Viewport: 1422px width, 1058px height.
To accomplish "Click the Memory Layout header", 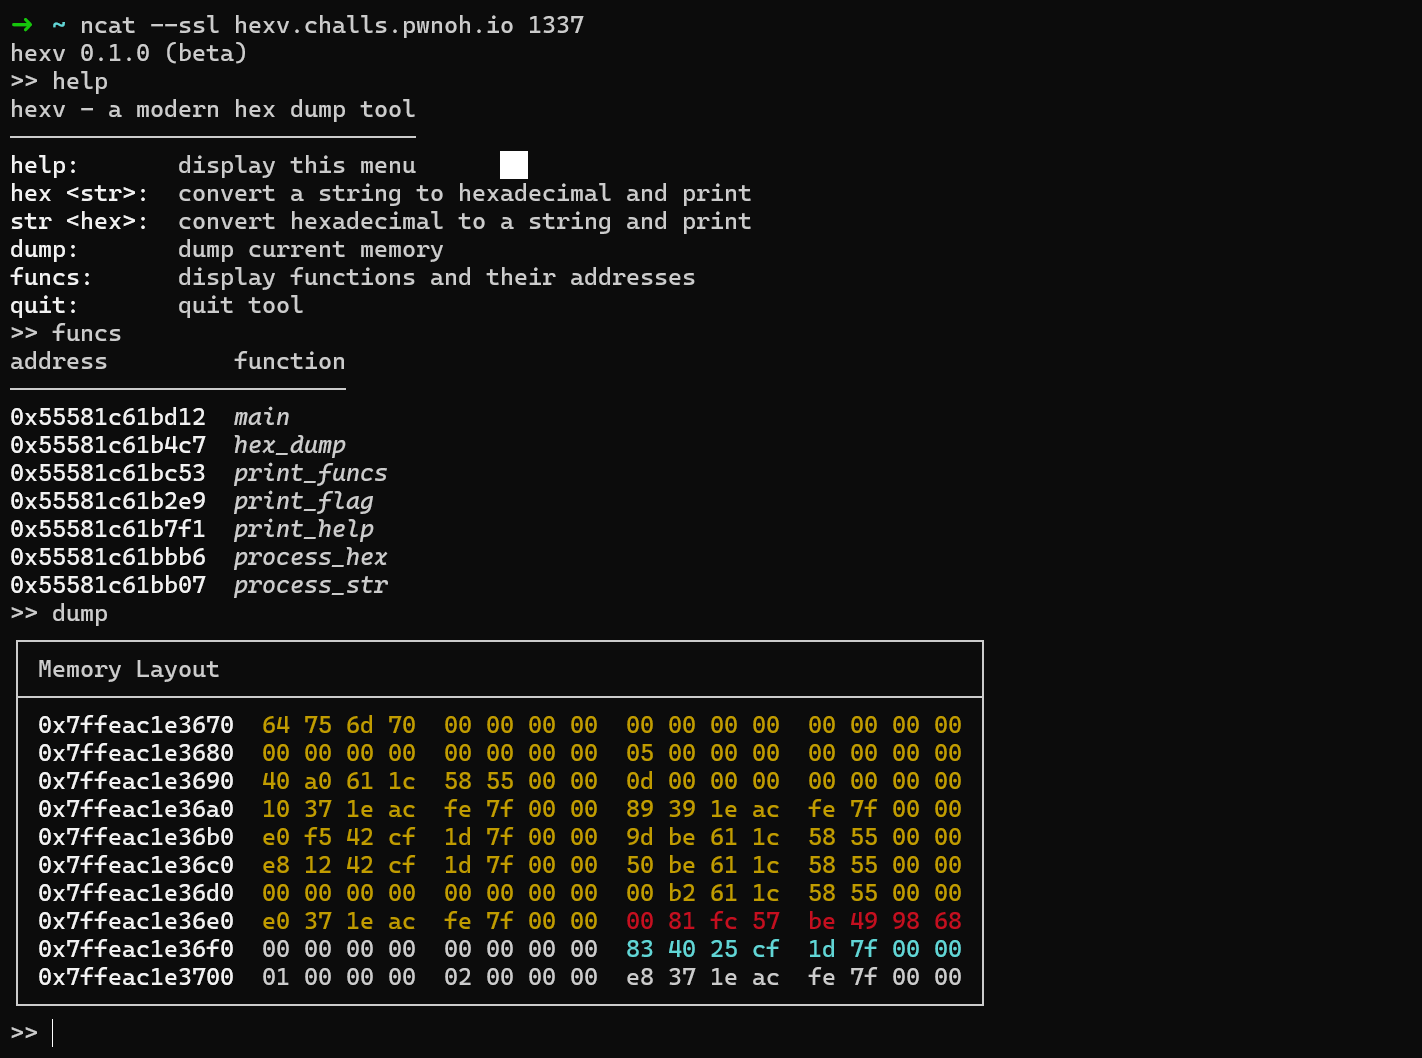I will point(128,669).
